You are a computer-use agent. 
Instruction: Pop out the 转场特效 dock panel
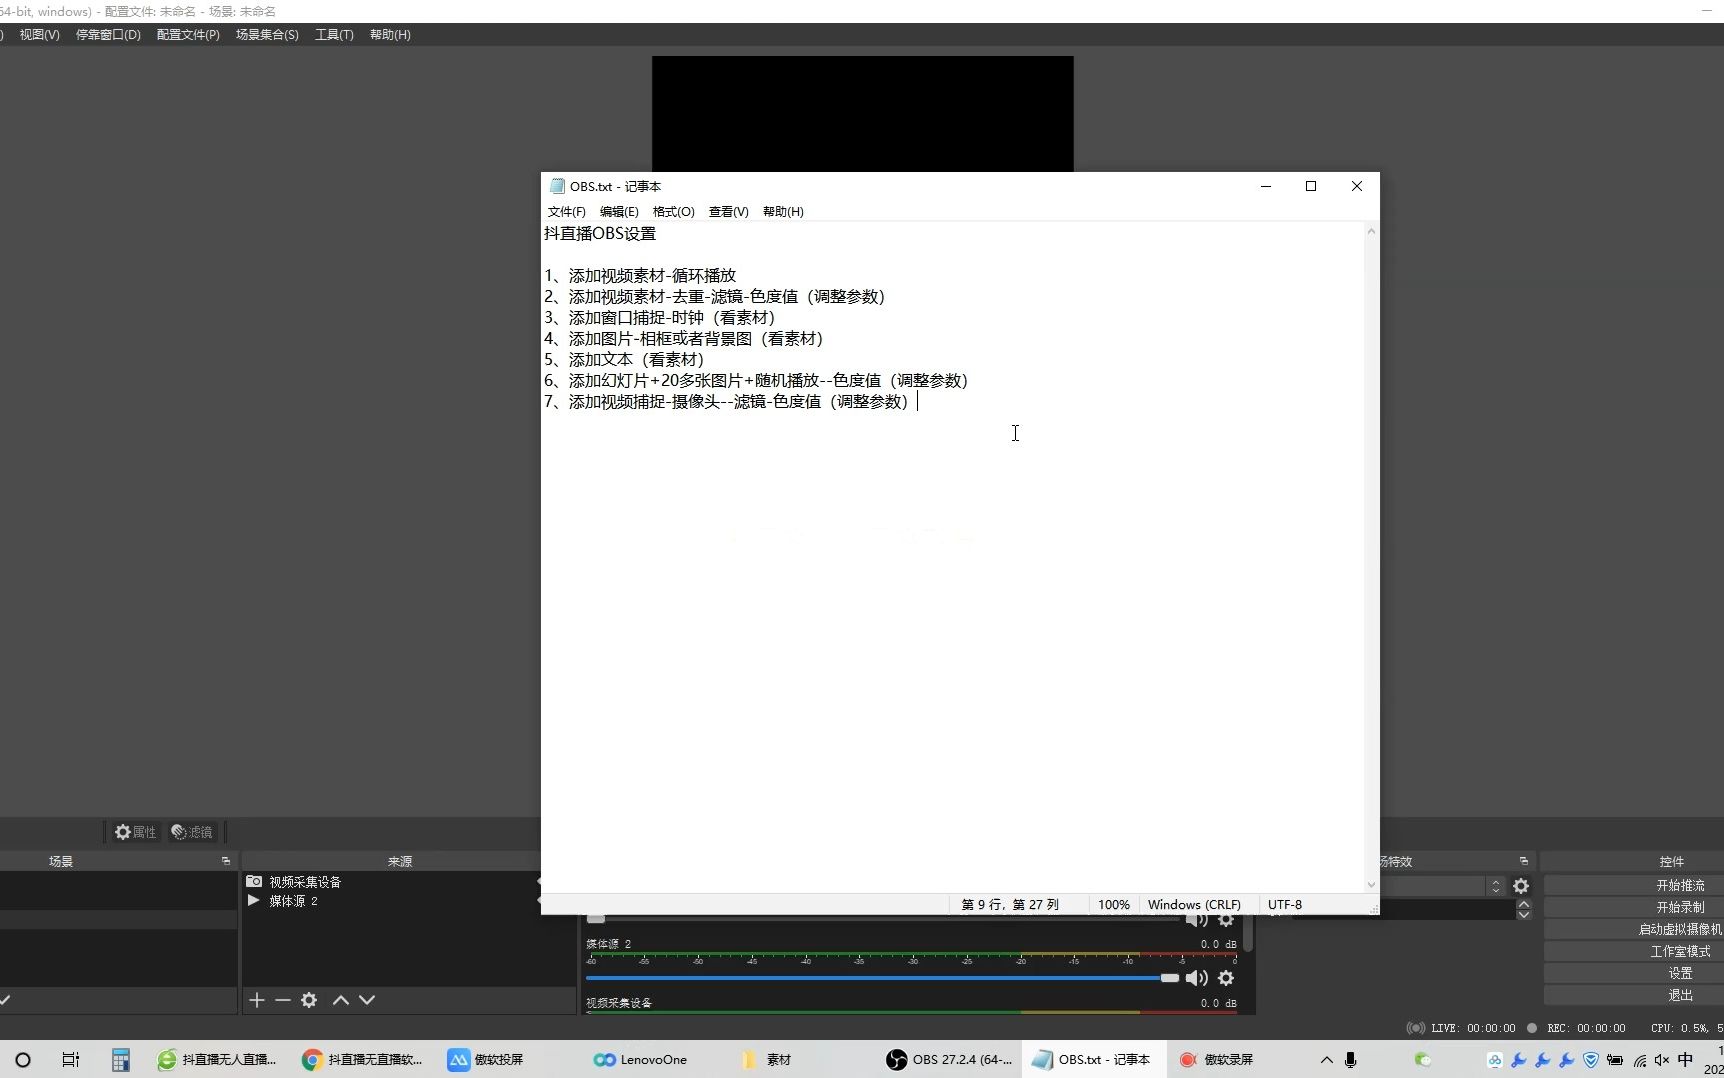[1524, 861]
